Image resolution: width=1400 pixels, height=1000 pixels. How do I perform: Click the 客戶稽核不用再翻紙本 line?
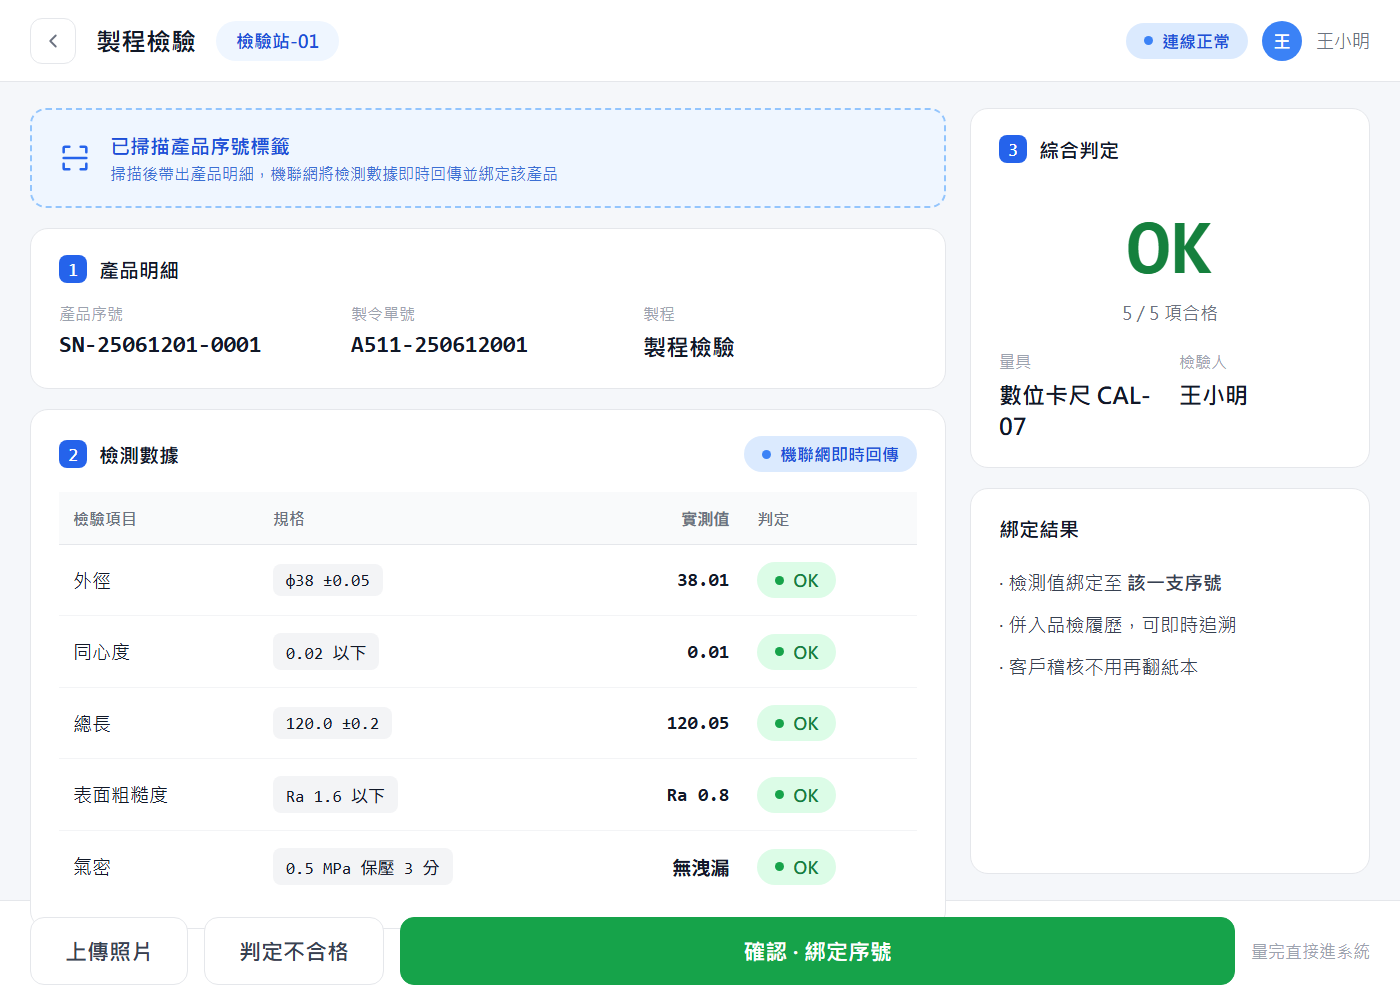tap(1098, 667)
